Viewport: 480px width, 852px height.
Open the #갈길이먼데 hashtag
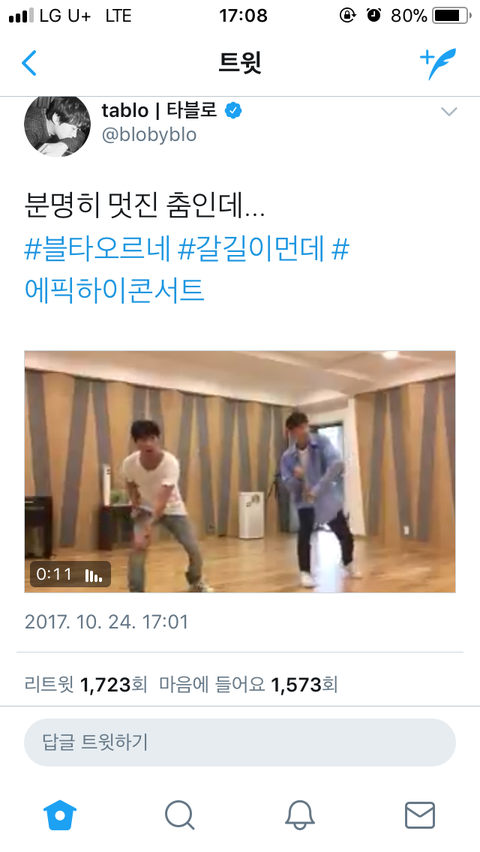coord(251,249)
